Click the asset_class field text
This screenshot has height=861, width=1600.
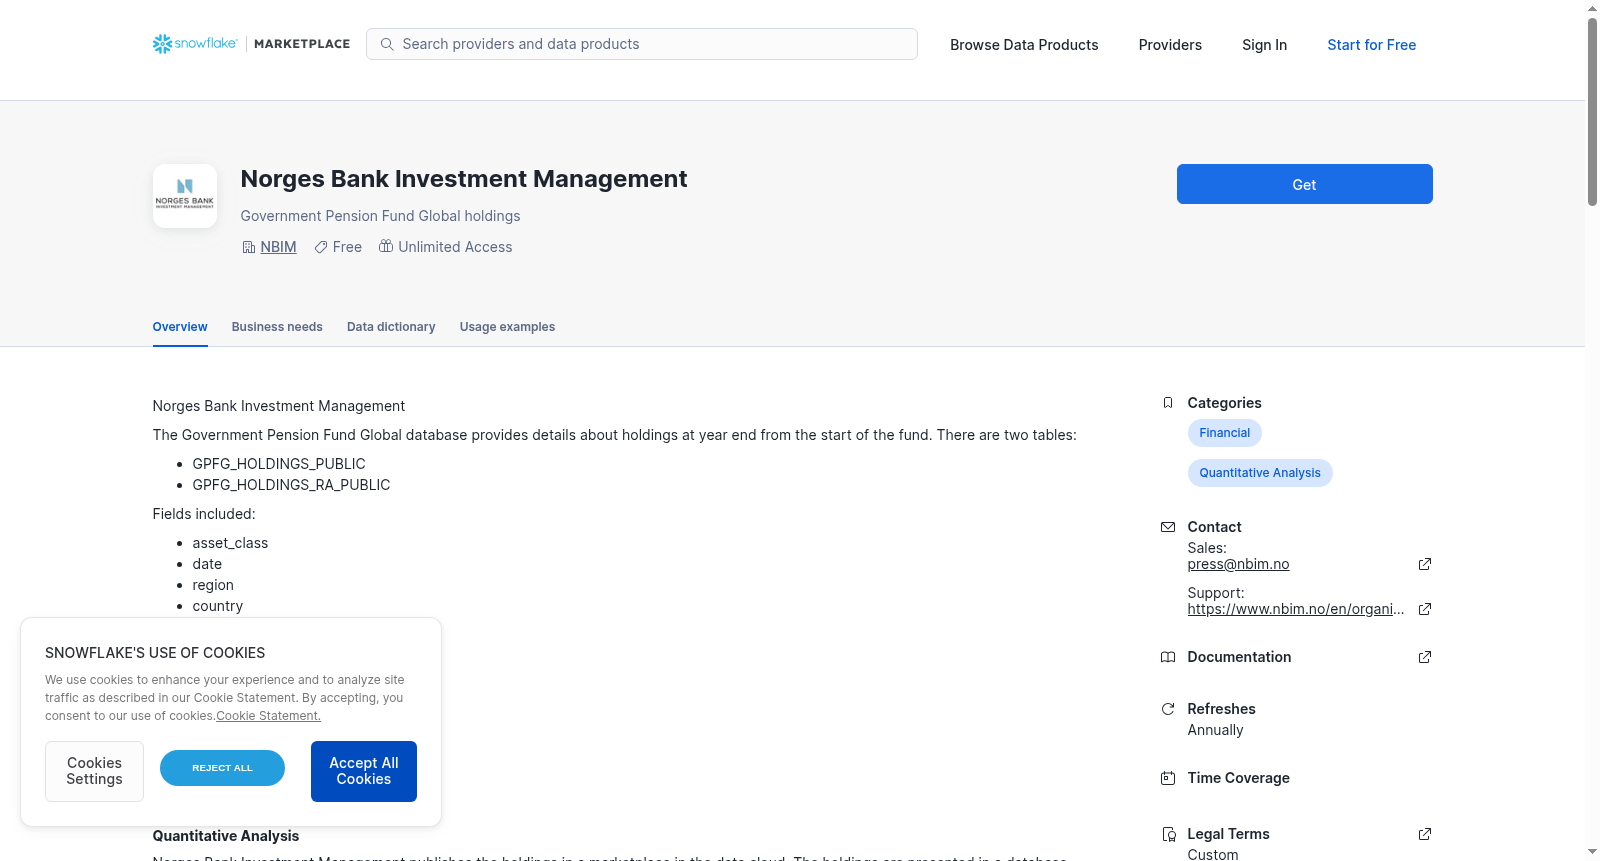pyautogui.click(x=230, y=543)
